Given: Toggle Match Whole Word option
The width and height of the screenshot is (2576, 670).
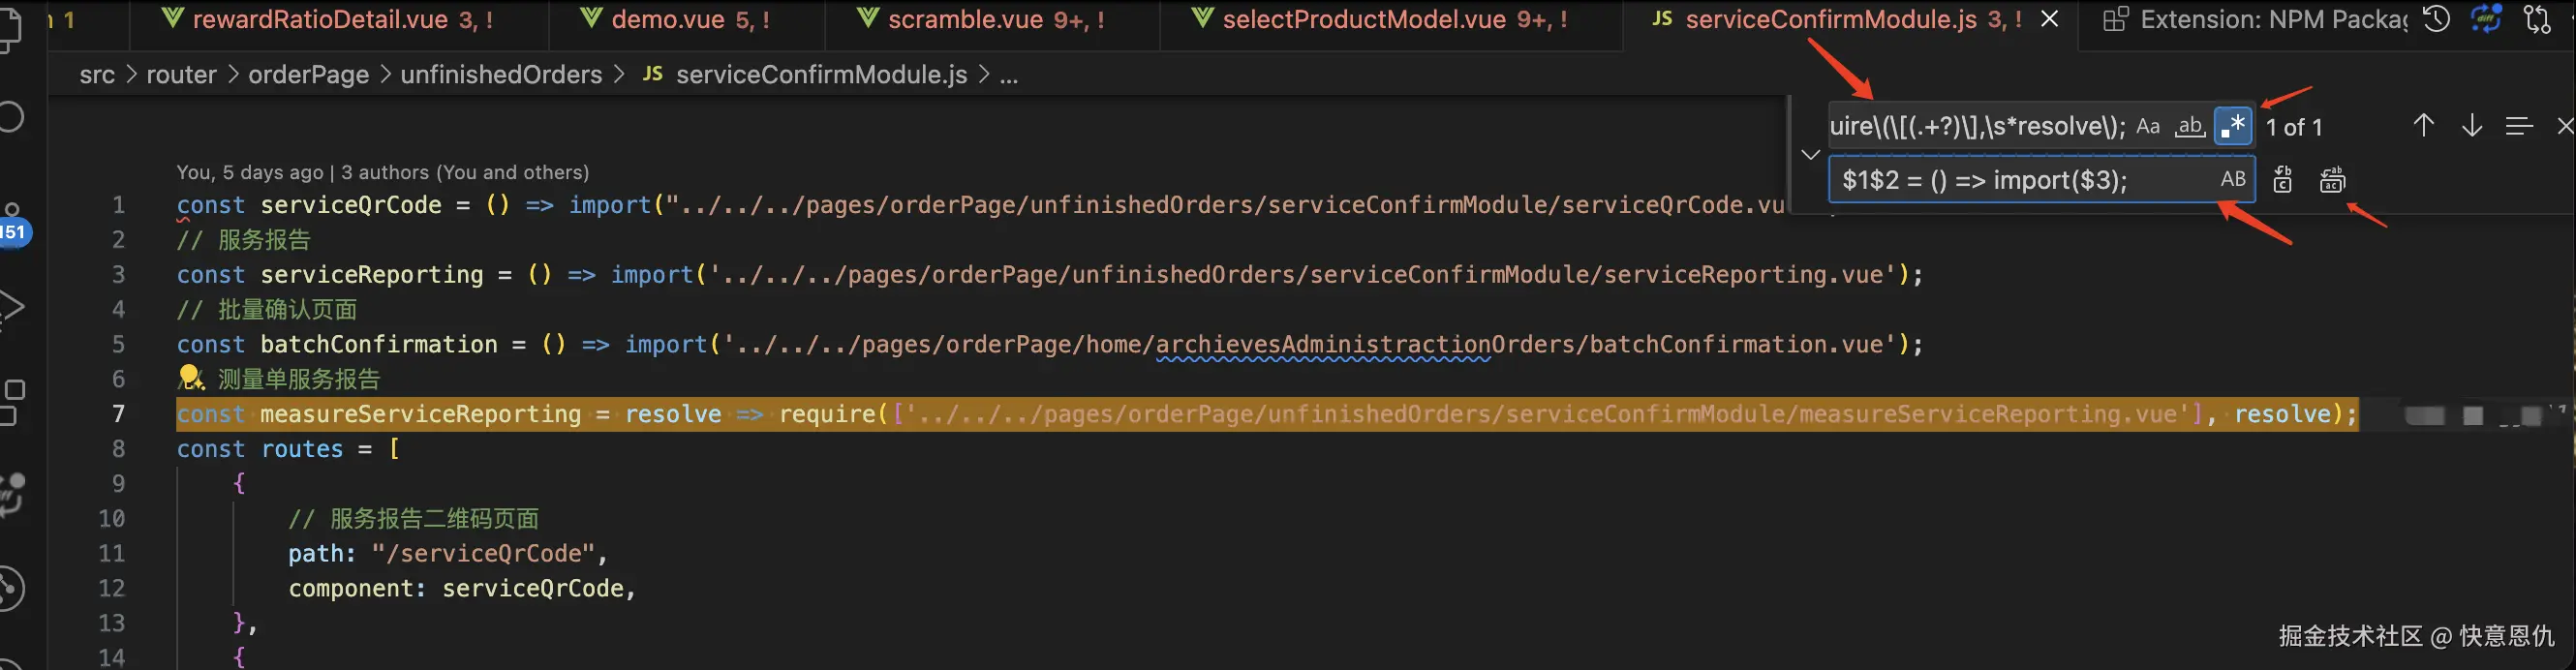Looking at the screenshot, I should pos(2190,127).
